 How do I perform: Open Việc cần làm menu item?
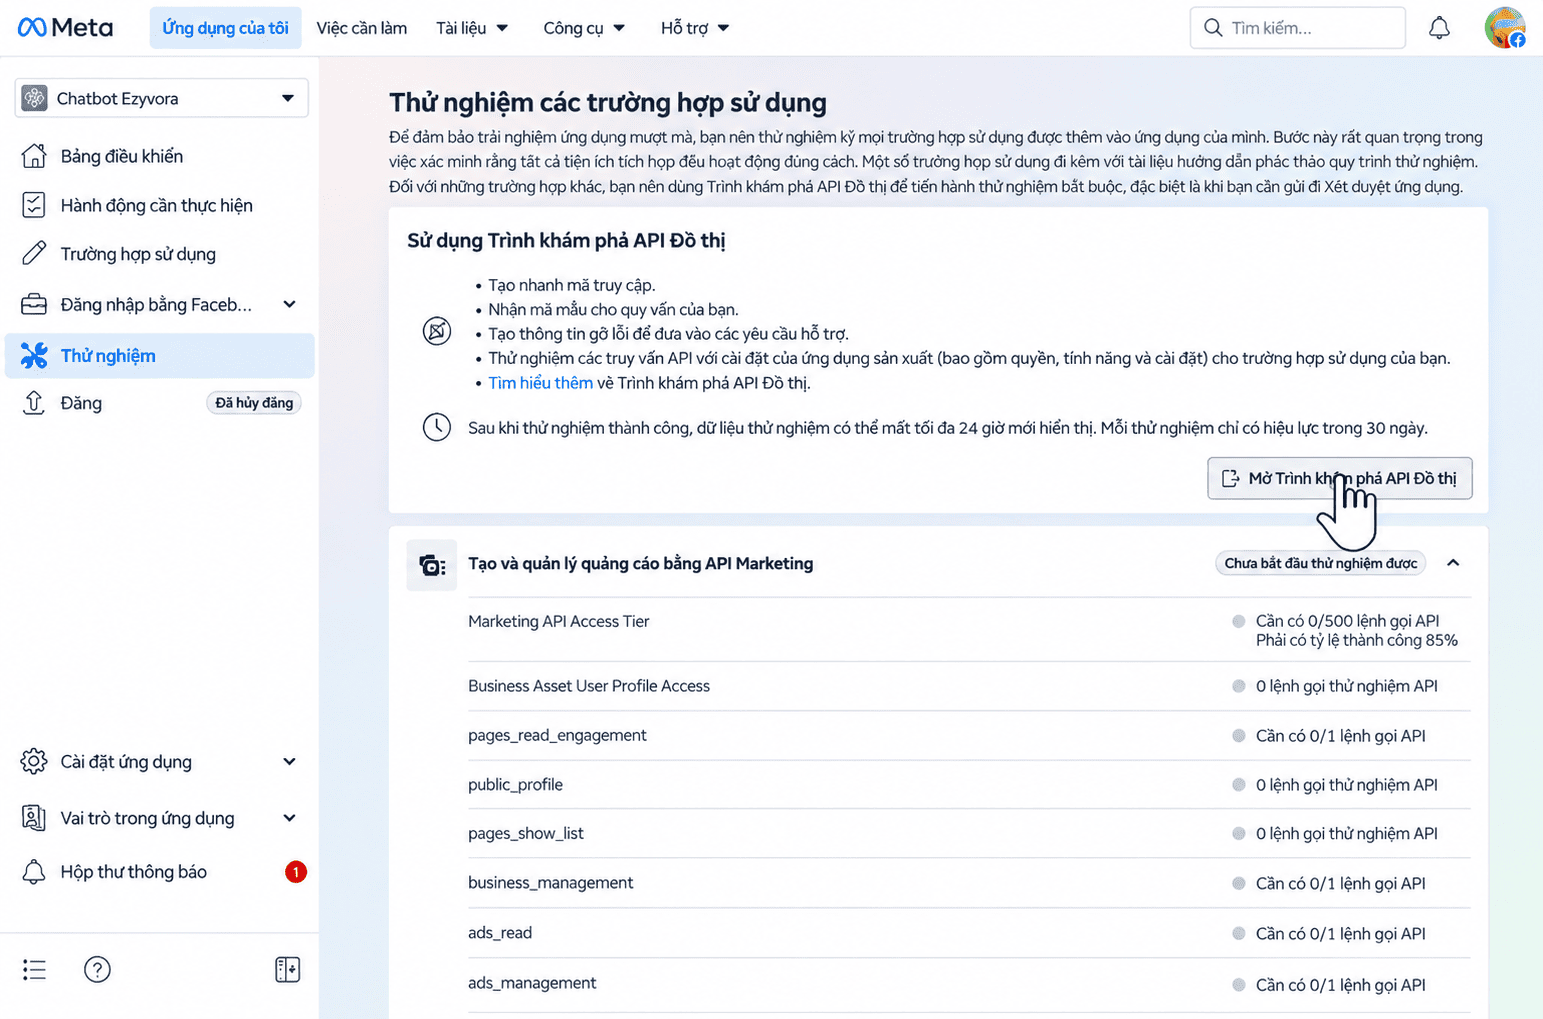(x=362, y=28)
